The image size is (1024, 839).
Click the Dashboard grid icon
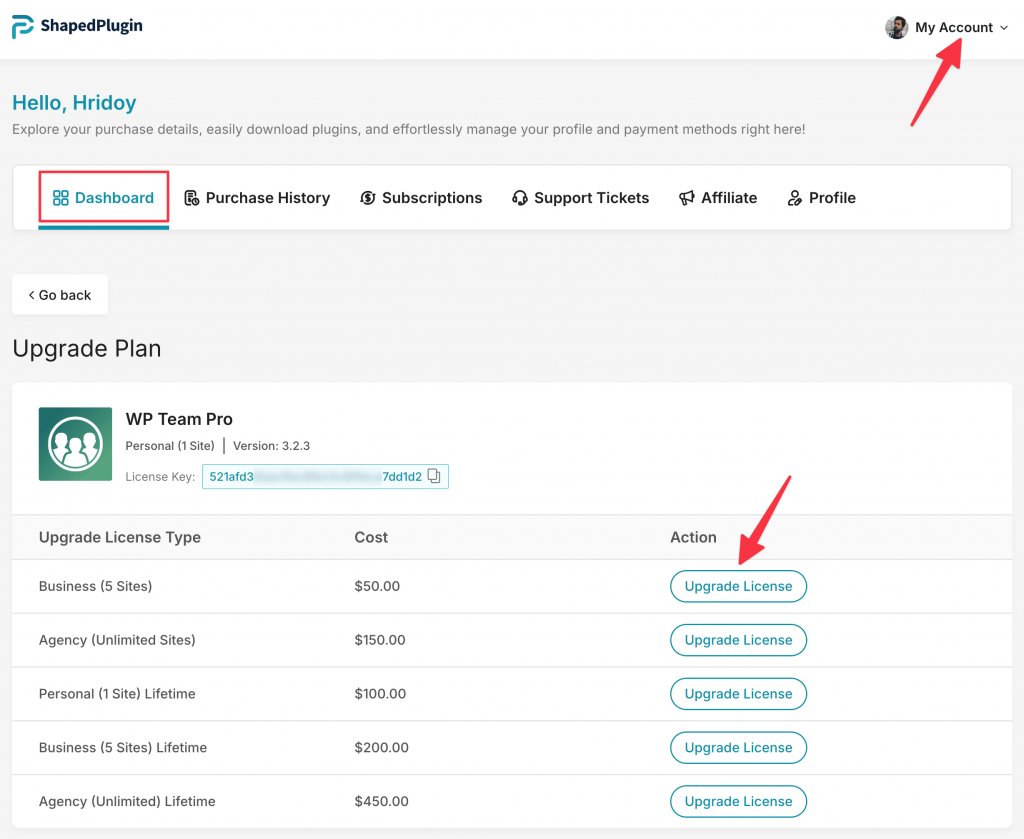click(x=61, y=198)
